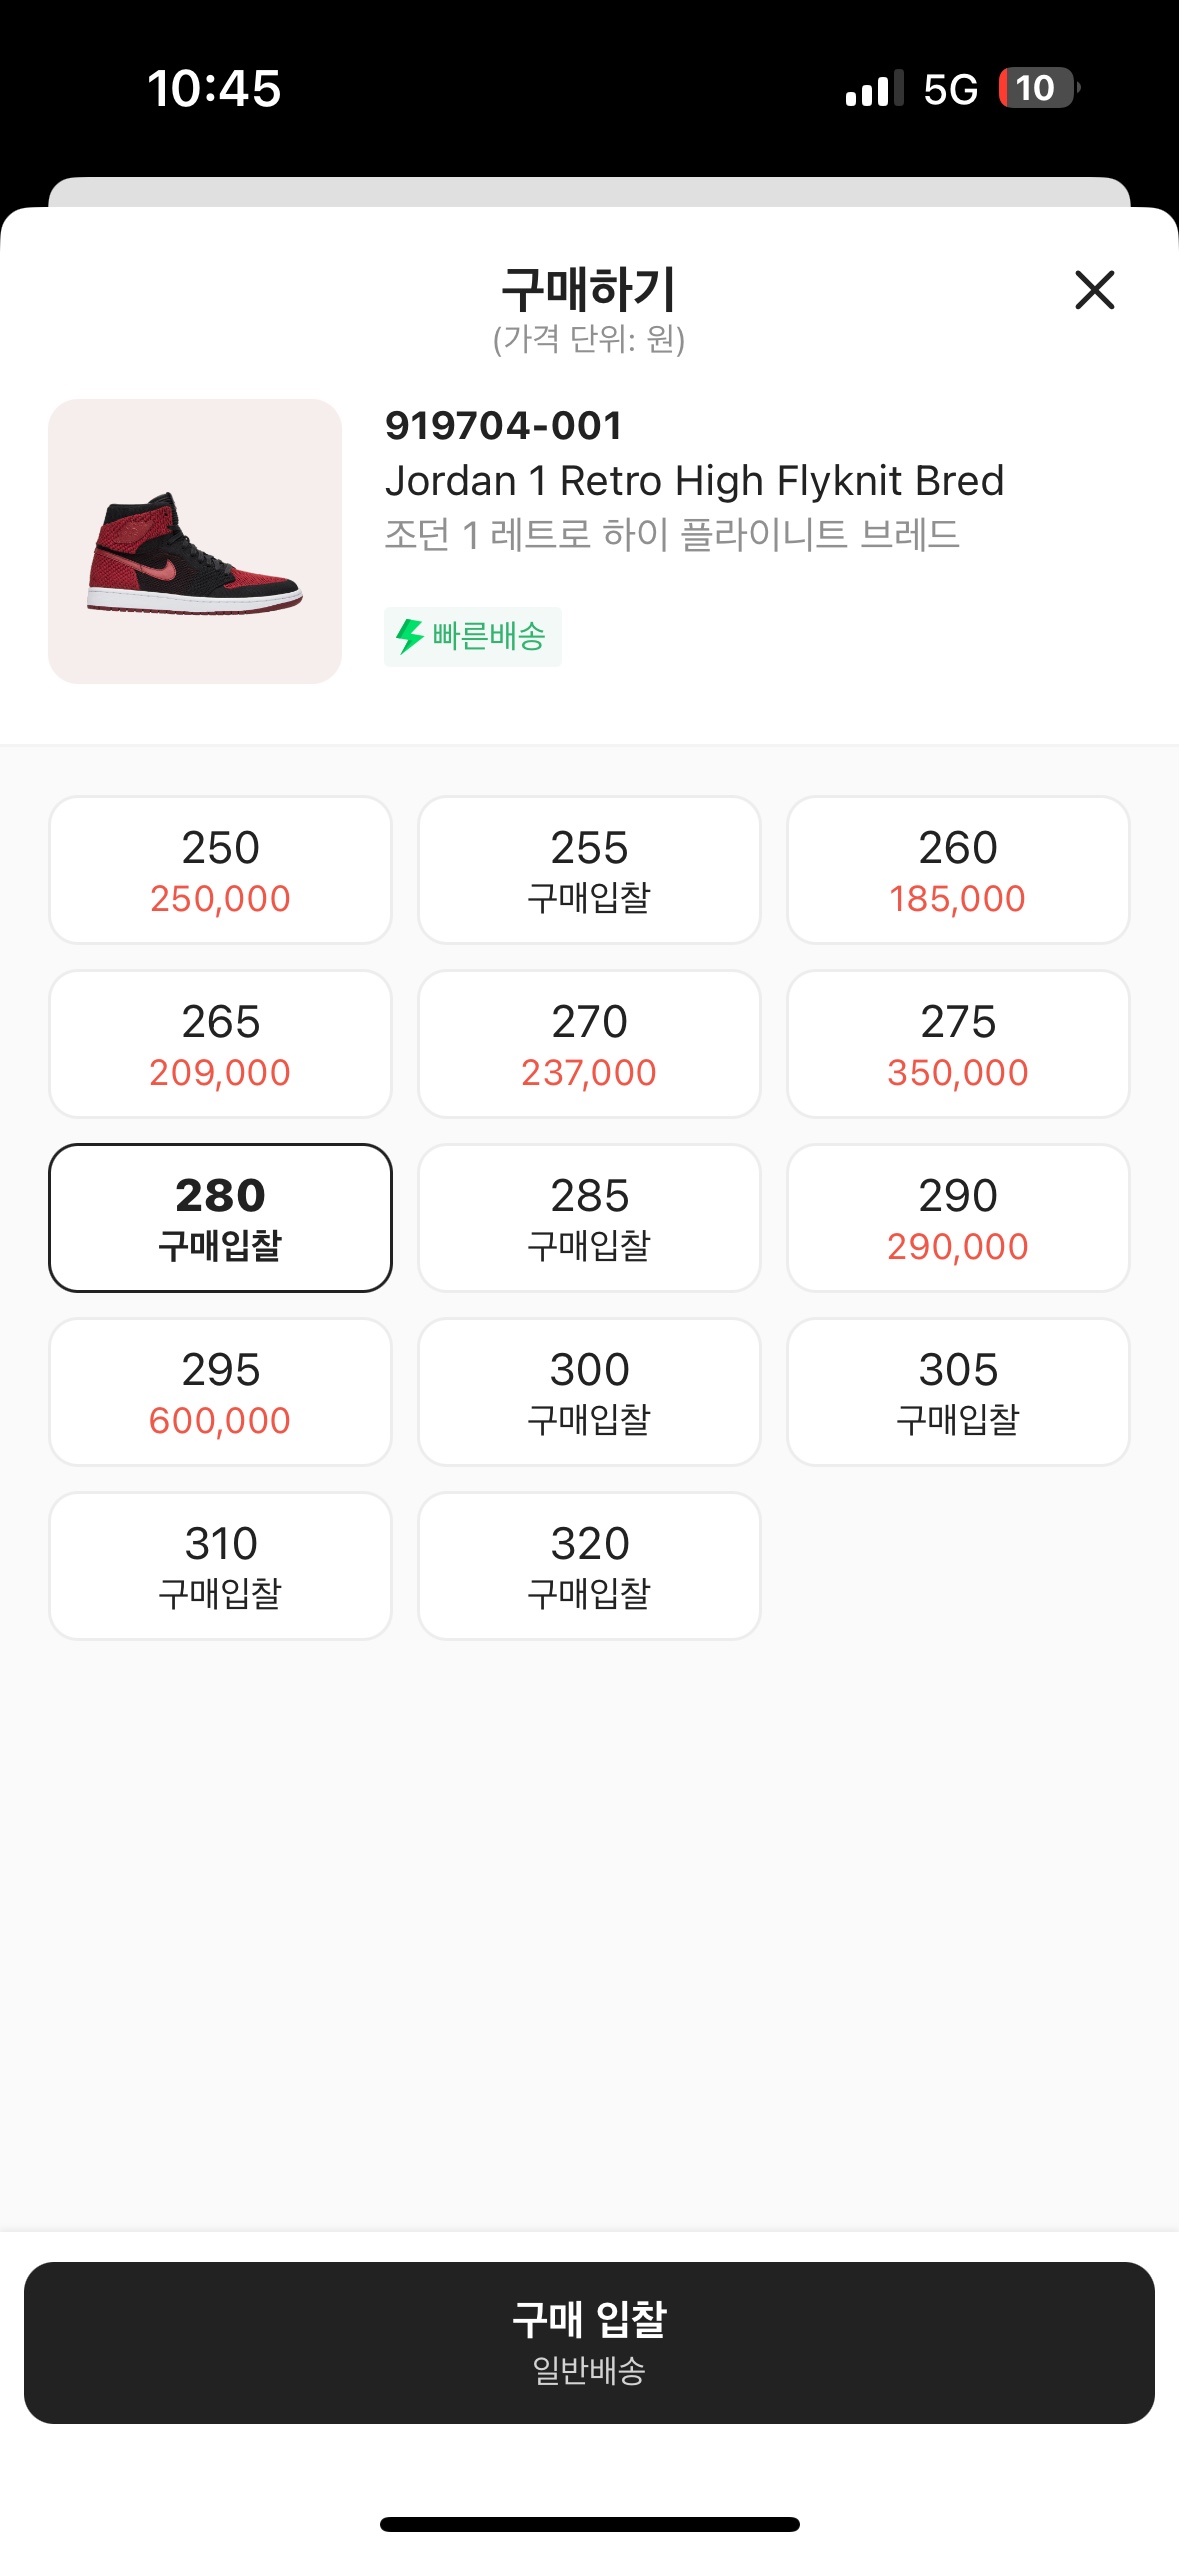Screen dimensions: 1179x2556
Task: Tap the Jordan 1 Flyknit Bred thumbnail
Action: pos(195,541)
